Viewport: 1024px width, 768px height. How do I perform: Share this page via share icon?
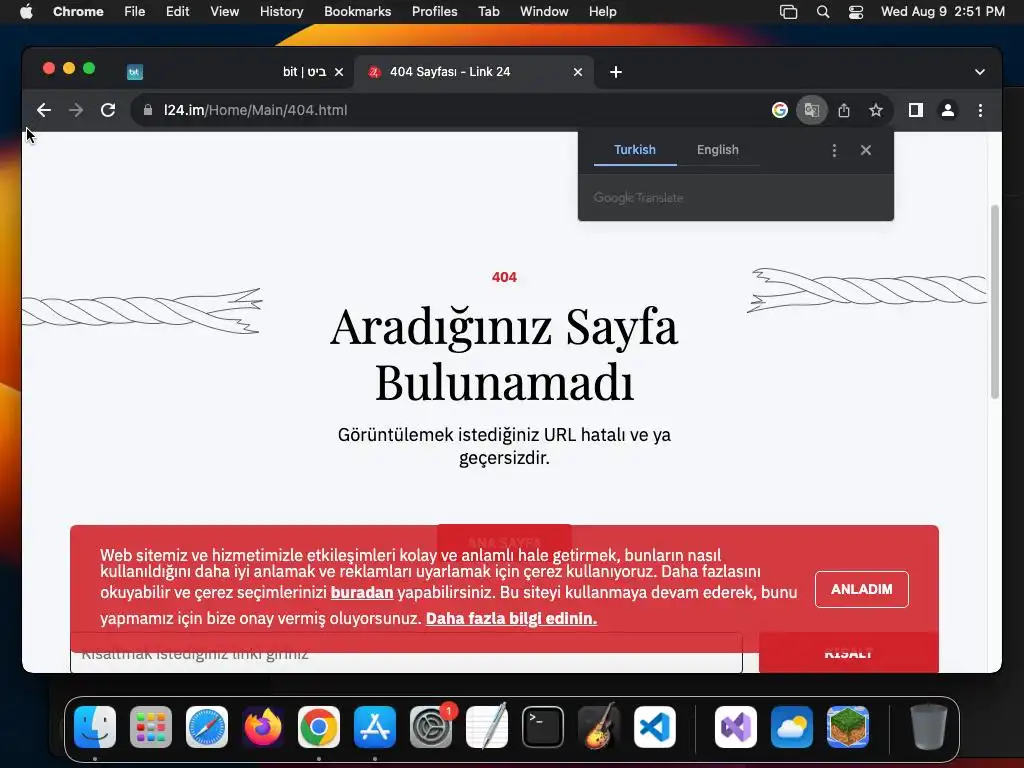point(844,110)
